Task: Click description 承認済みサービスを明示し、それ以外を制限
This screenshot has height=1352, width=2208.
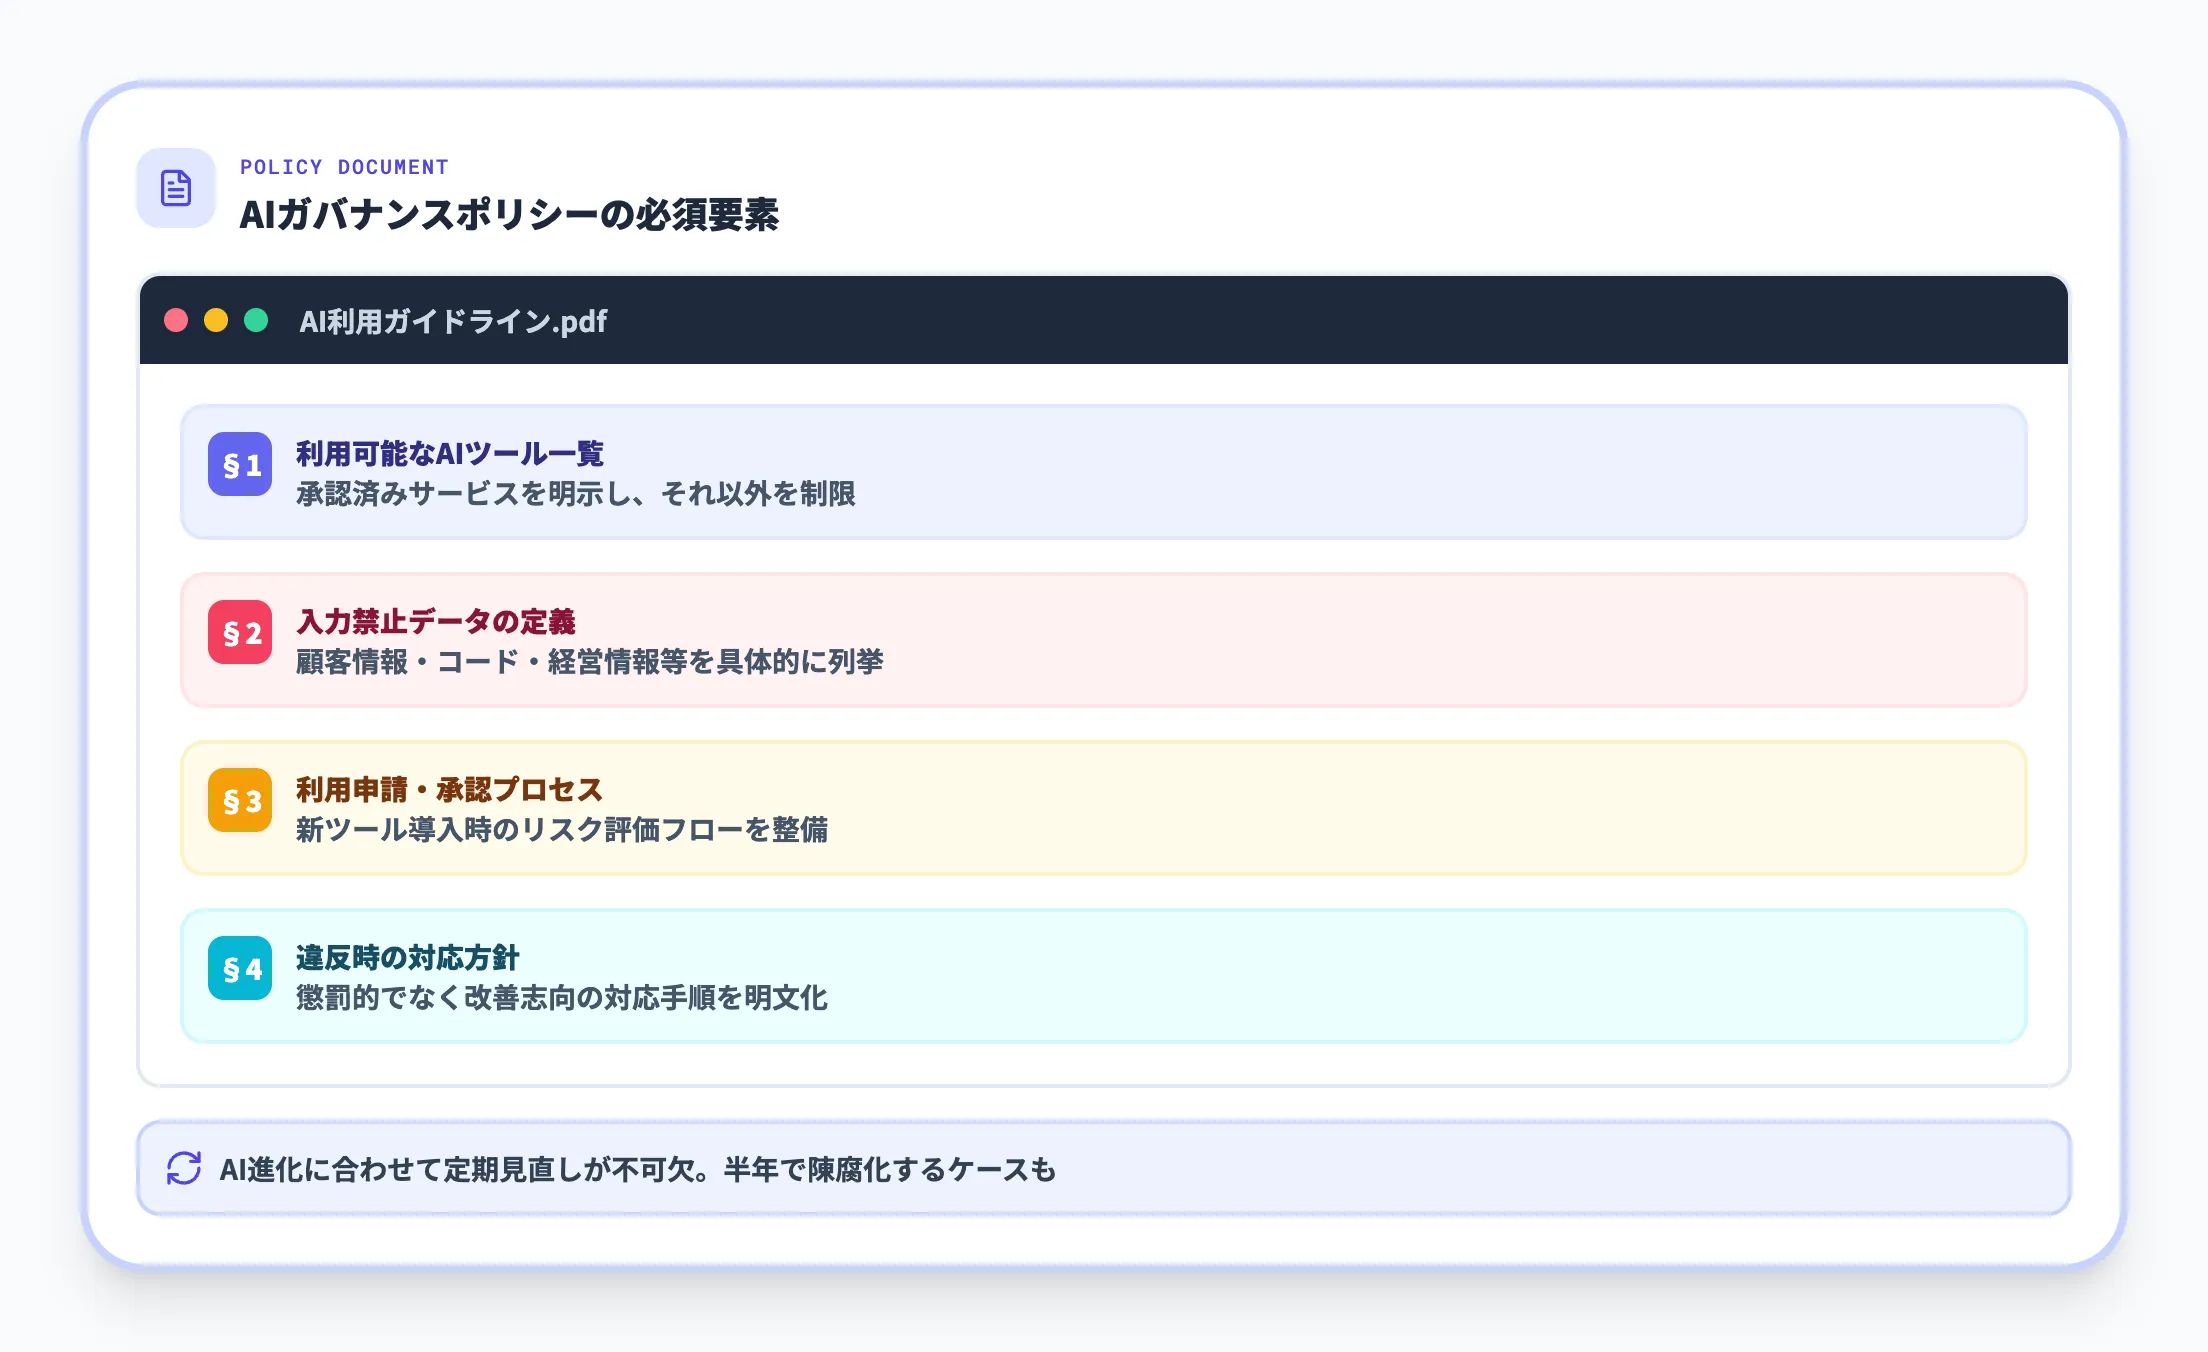Action: [x=576, y=493]
